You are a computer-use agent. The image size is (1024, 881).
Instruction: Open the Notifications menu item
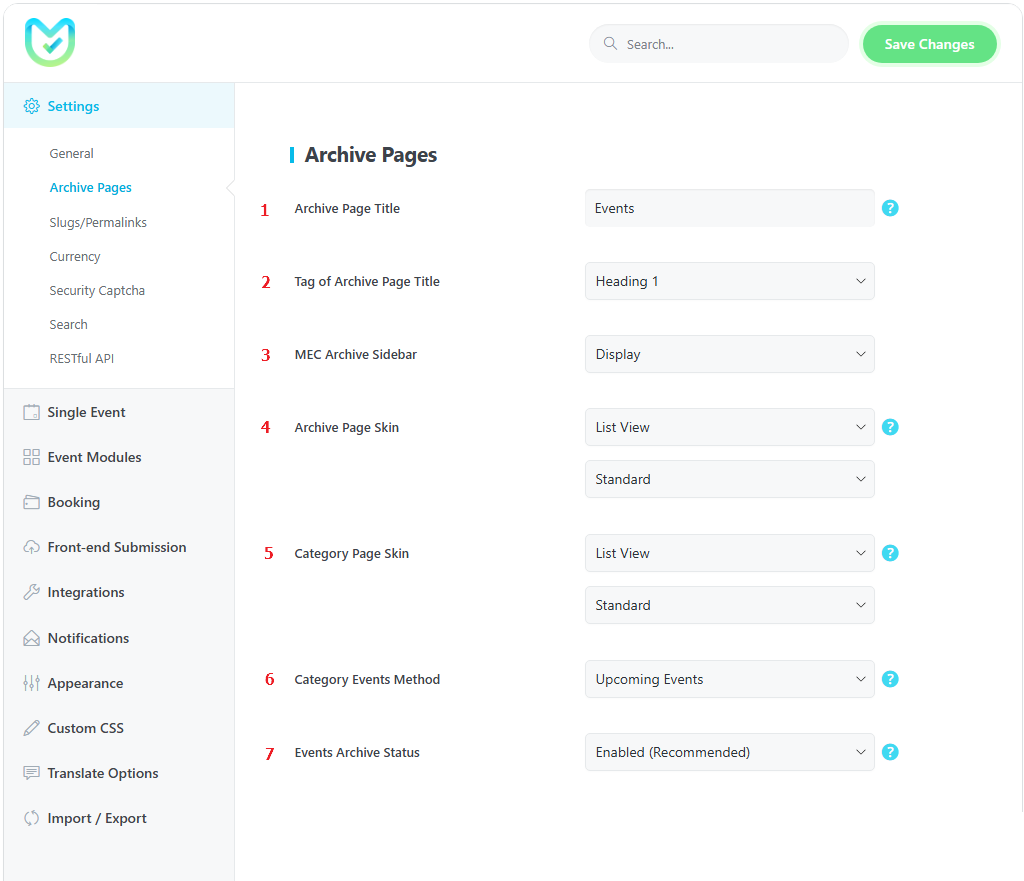tap(88, 638)
